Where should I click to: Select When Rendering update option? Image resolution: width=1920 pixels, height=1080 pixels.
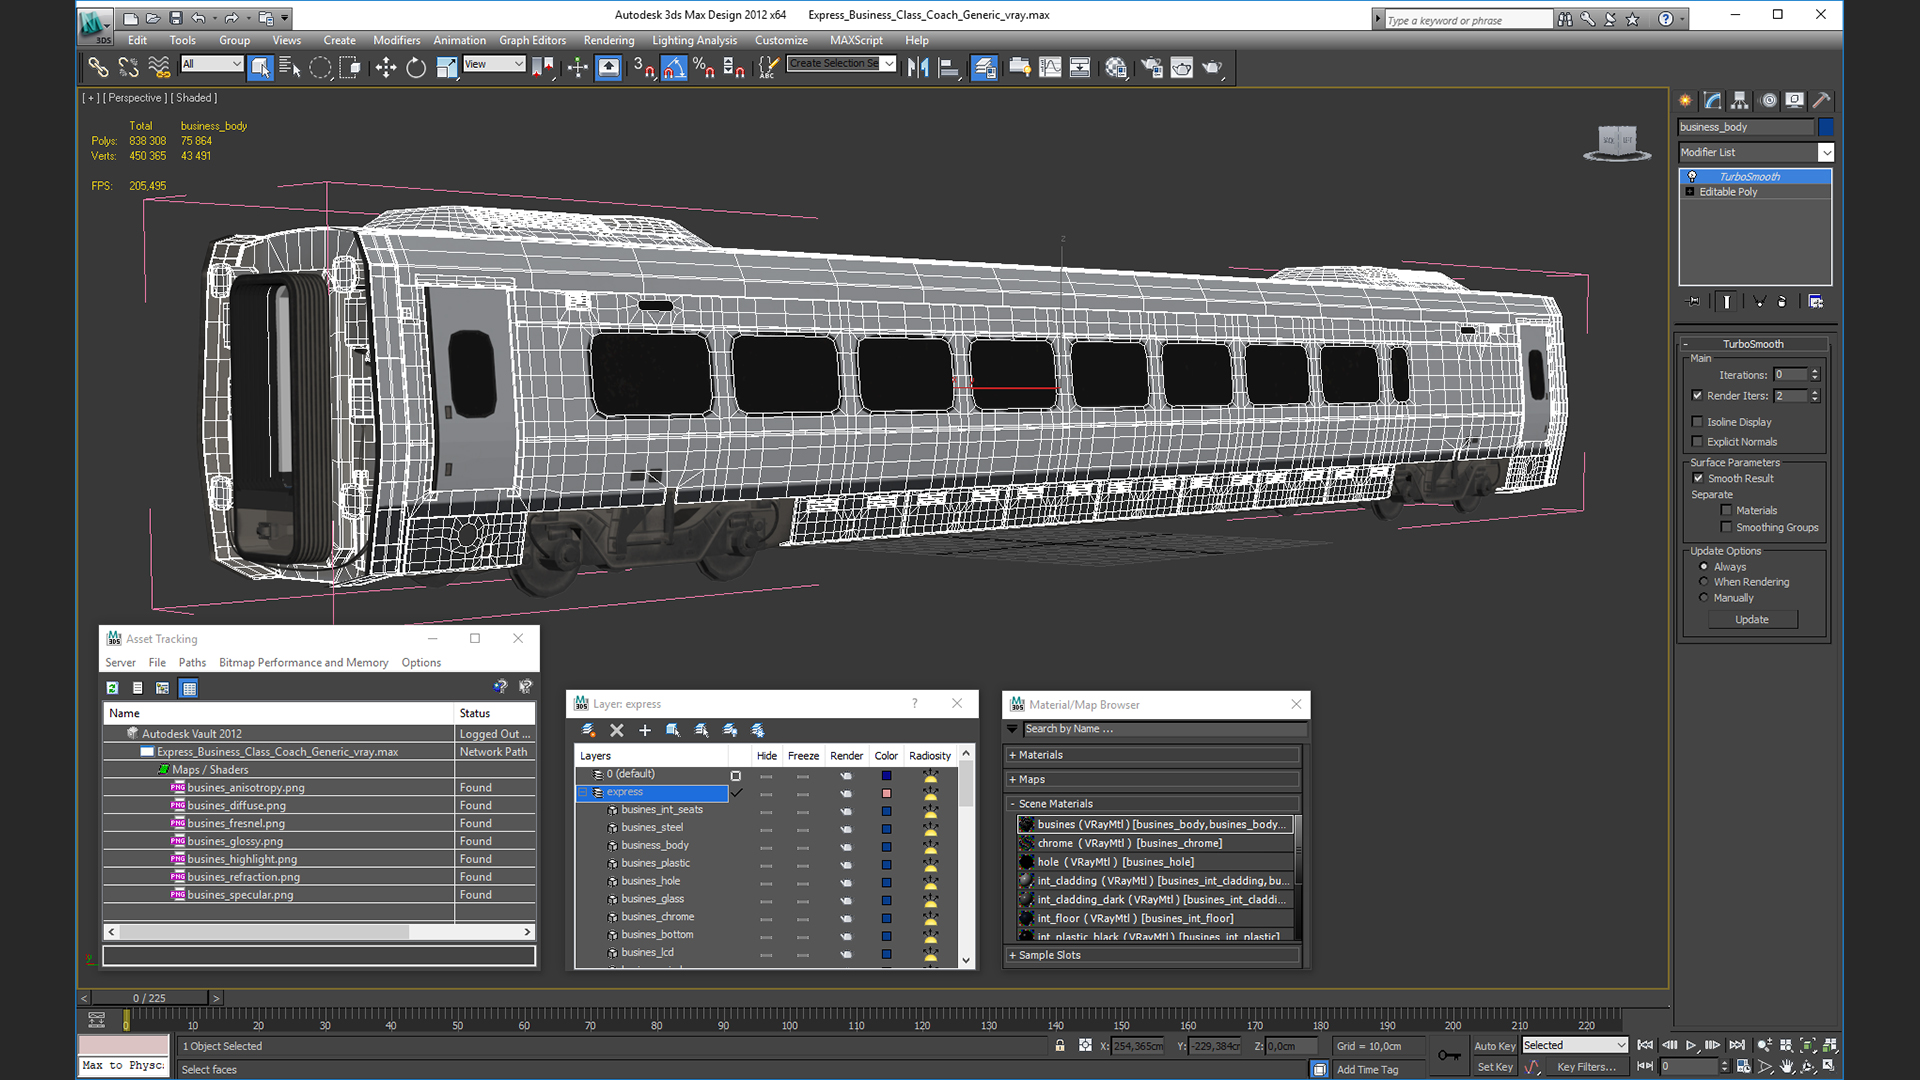point(1704,581)
